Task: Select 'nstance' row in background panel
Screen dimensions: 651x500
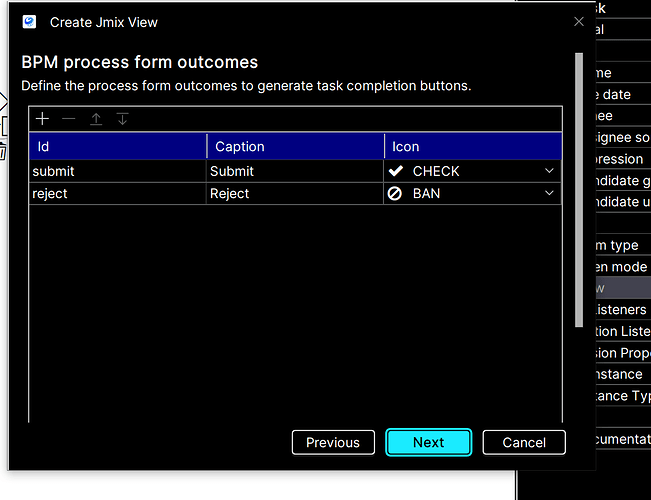Action: tap(623, 374)
